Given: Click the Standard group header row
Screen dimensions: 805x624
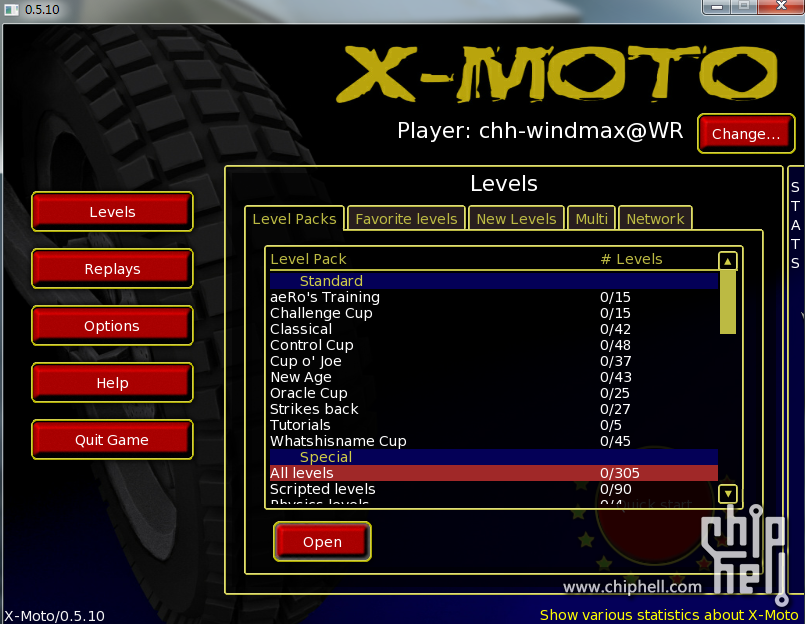Looking at the screenshot, I should (494, 280).
